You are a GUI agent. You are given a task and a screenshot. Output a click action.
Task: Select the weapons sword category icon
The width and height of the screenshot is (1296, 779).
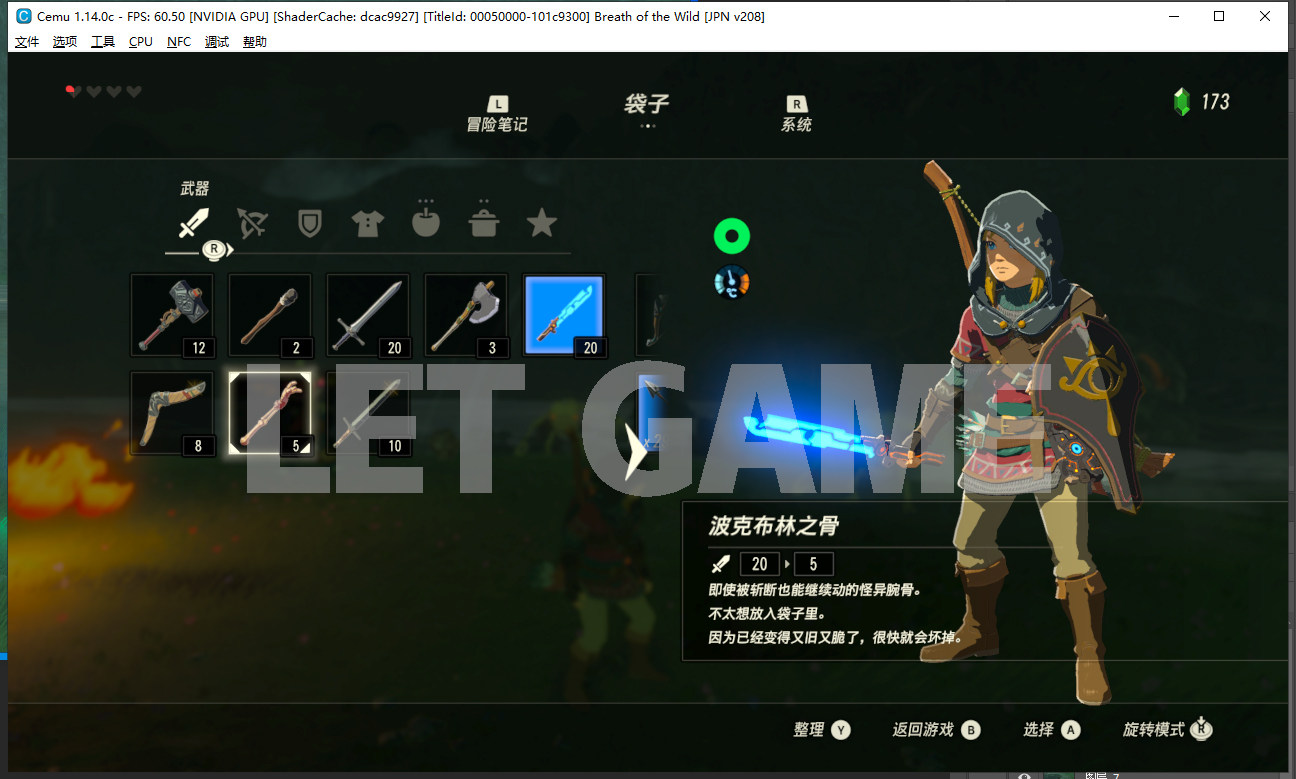tap(194, 223)
